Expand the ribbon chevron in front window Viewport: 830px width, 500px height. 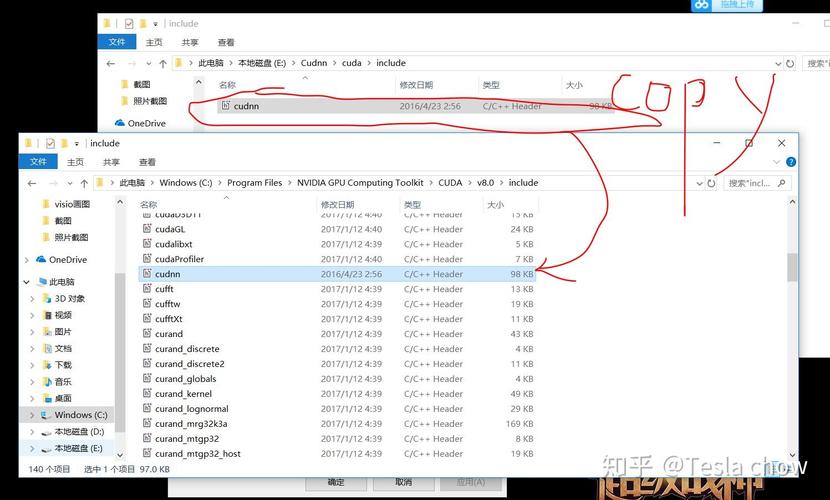point(777,162)
